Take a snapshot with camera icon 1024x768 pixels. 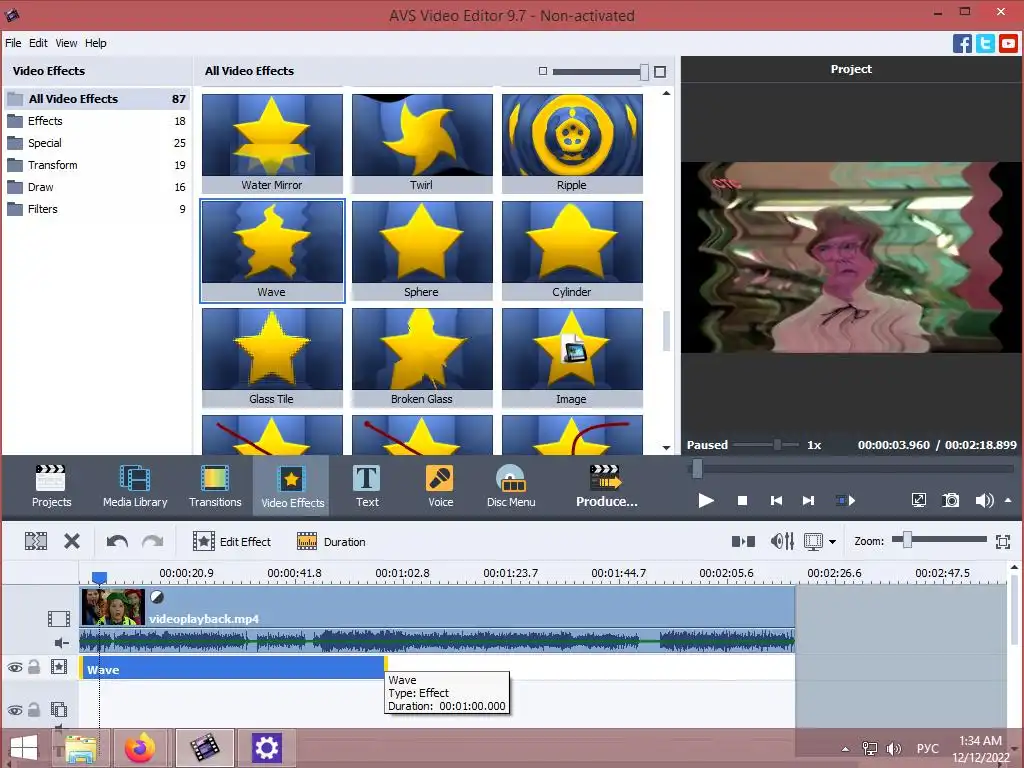(951, 500)
